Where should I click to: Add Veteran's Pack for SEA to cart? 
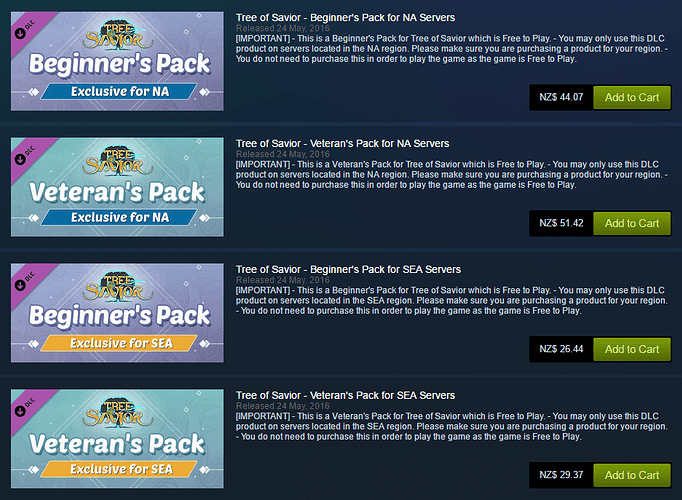pyautogui.click(x=632, y=475)
